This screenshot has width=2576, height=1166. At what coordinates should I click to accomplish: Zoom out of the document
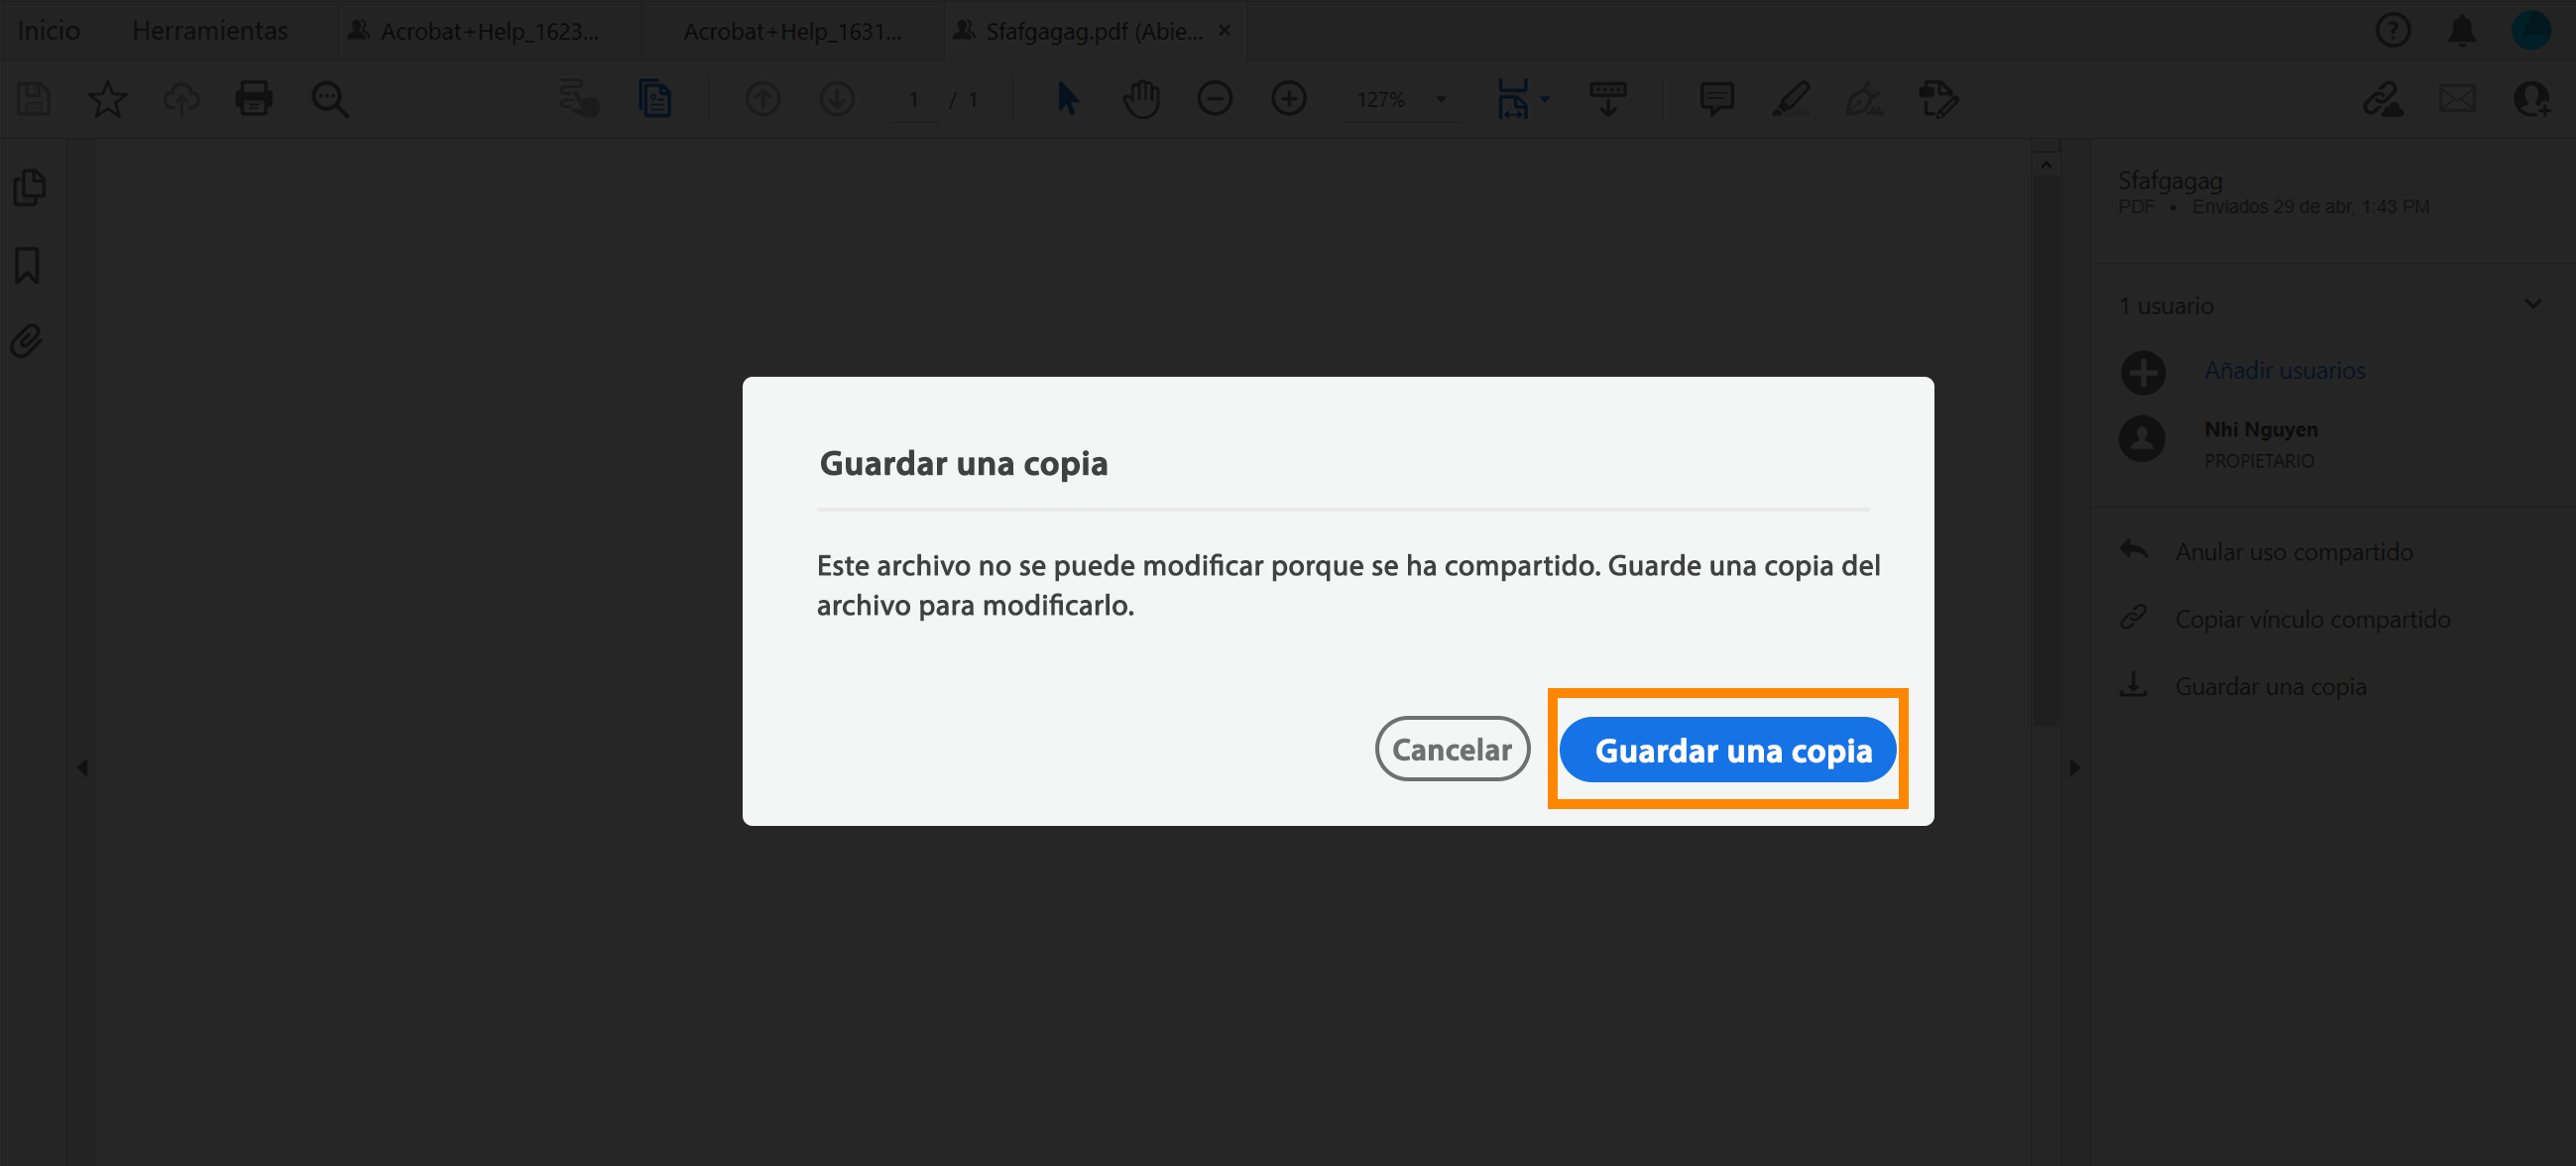click(1215, 99)
